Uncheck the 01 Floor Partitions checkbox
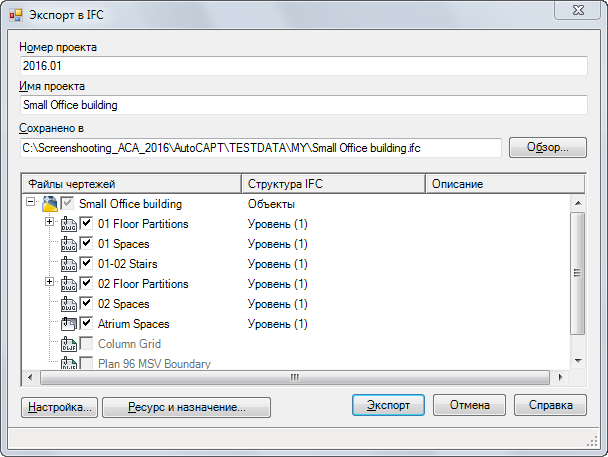608x457 pixels. click(86, 224)
